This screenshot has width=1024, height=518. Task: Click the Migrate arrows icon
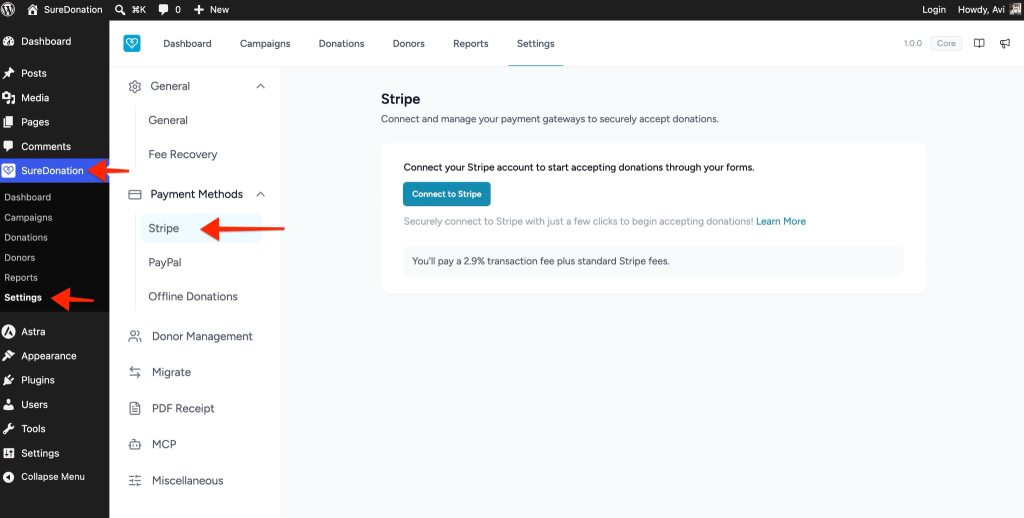(135, 372)
